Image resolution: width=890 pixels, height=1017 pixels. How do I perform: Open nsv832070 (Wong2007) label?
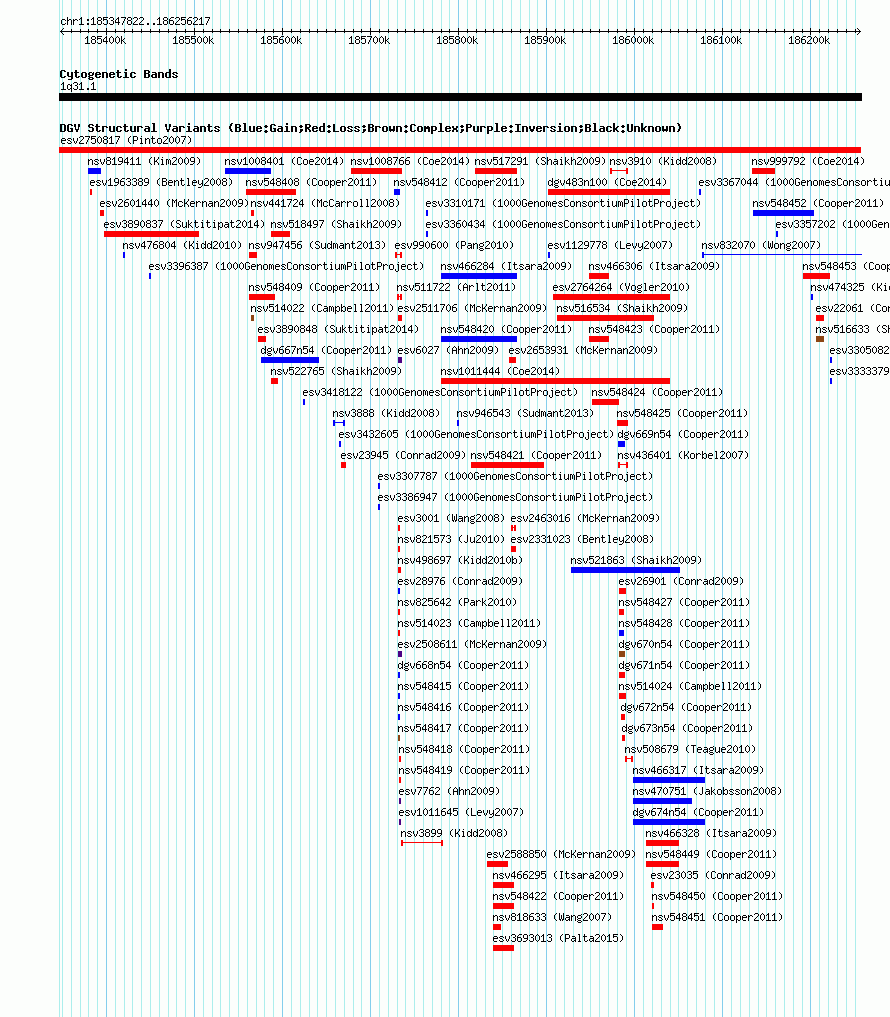coord(761,245)
